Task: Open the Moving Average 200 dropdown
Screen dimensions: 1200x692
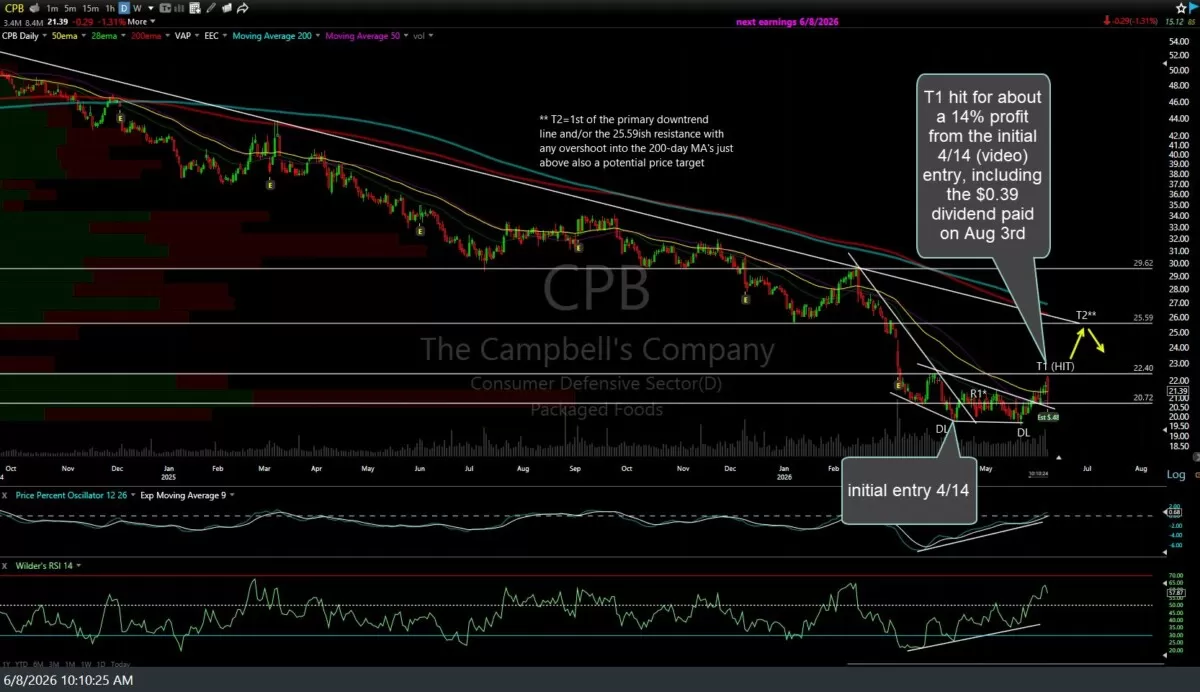Action: pos(276,36)
